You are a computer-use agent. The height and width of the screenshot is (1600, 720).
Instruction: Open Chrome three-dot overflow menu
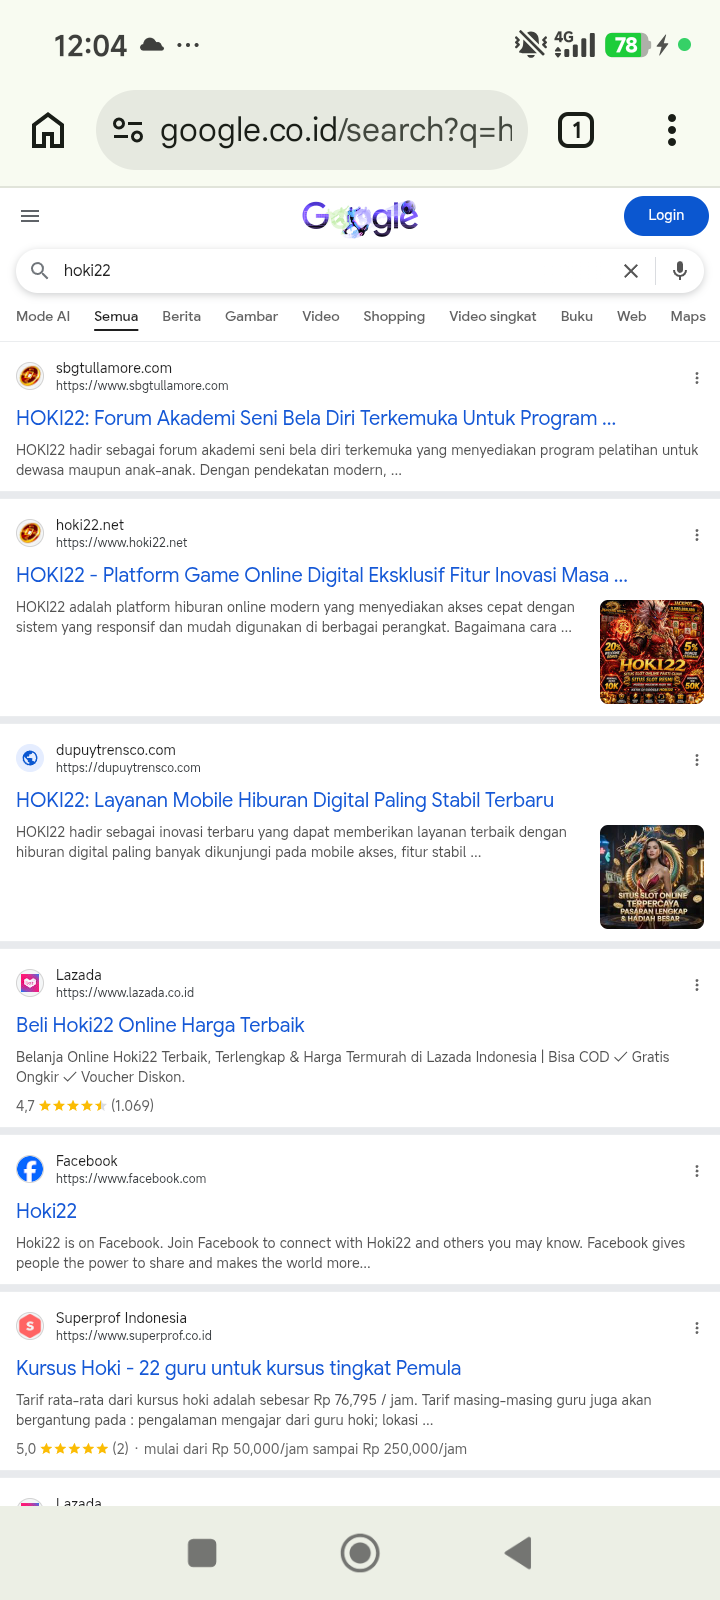pyautogui.click(x=672, y=130)
